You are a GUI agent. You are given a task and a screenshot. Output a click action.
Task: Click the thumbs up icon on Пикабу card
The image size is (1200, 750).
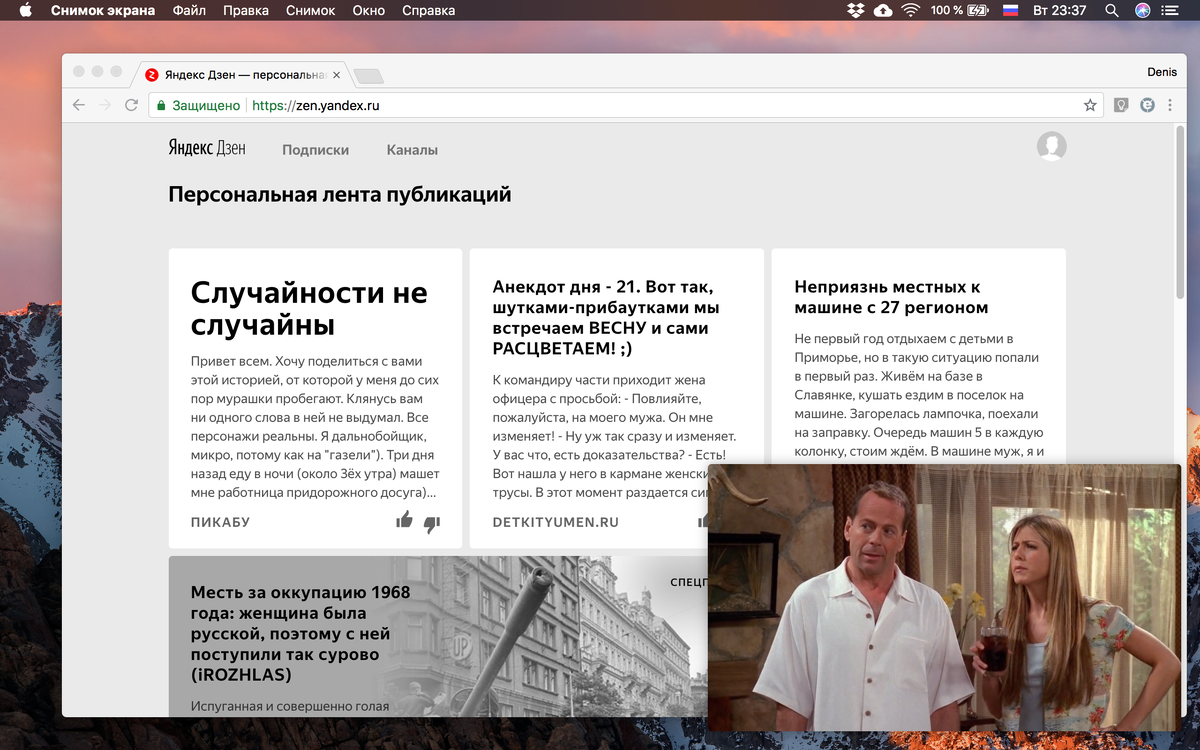[404, 520]
